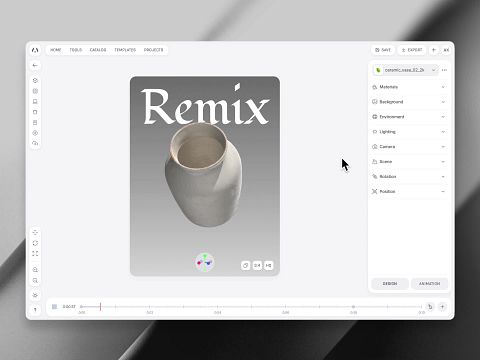
Task: Click the plus button at the timeline end
Action: (x=442, y=307)
